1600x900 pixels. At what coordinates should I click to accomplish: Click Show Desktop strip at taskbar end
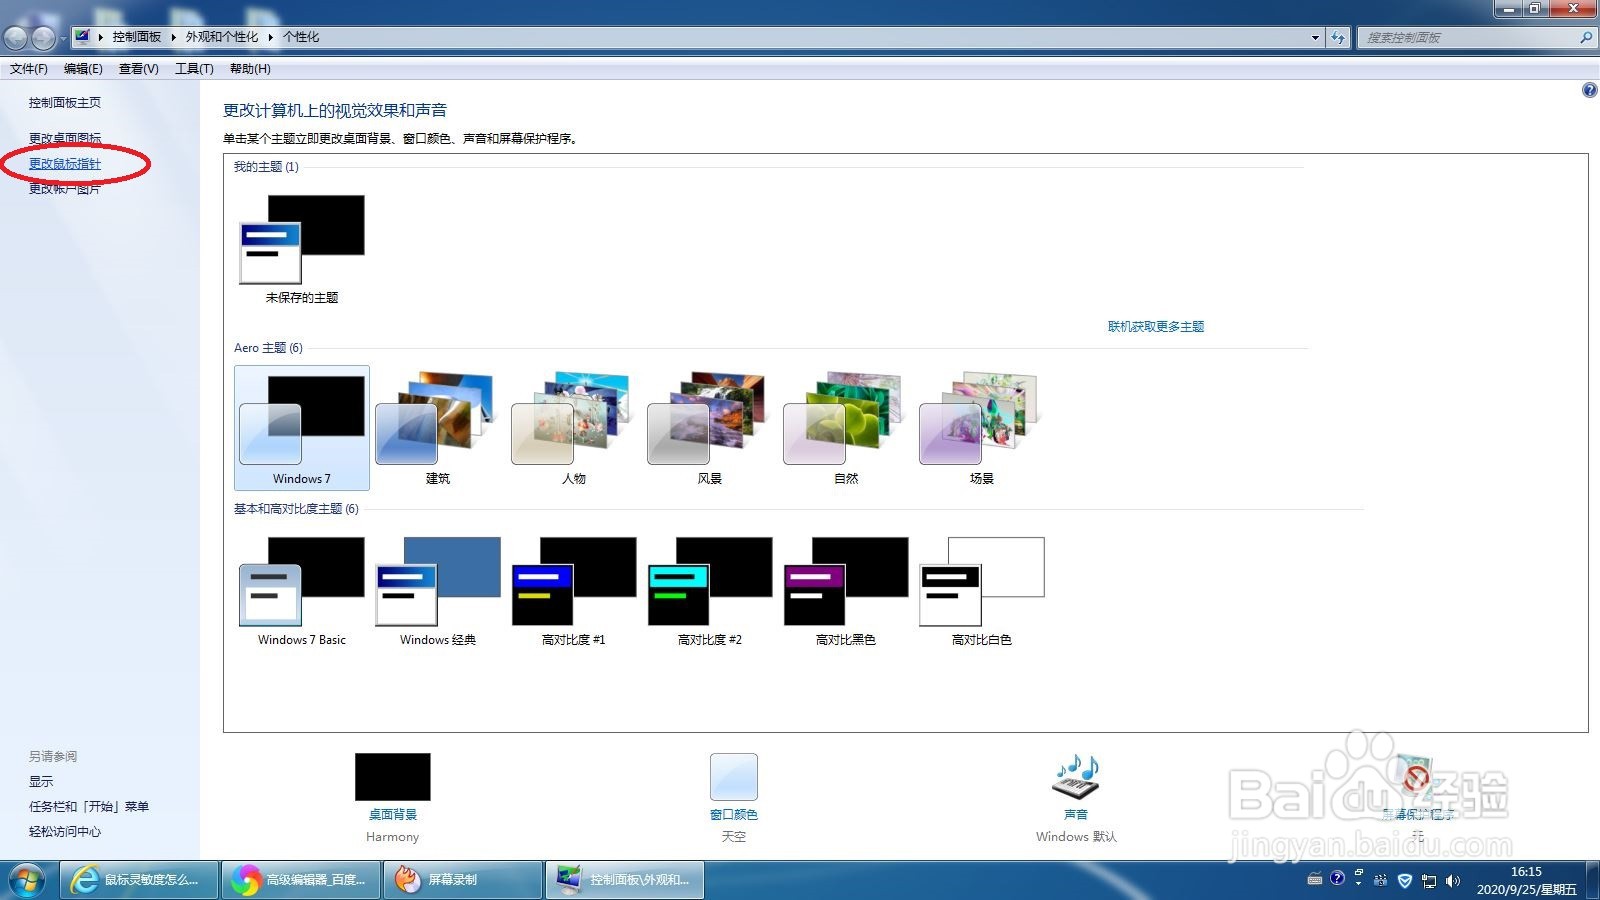(1592, 880)
